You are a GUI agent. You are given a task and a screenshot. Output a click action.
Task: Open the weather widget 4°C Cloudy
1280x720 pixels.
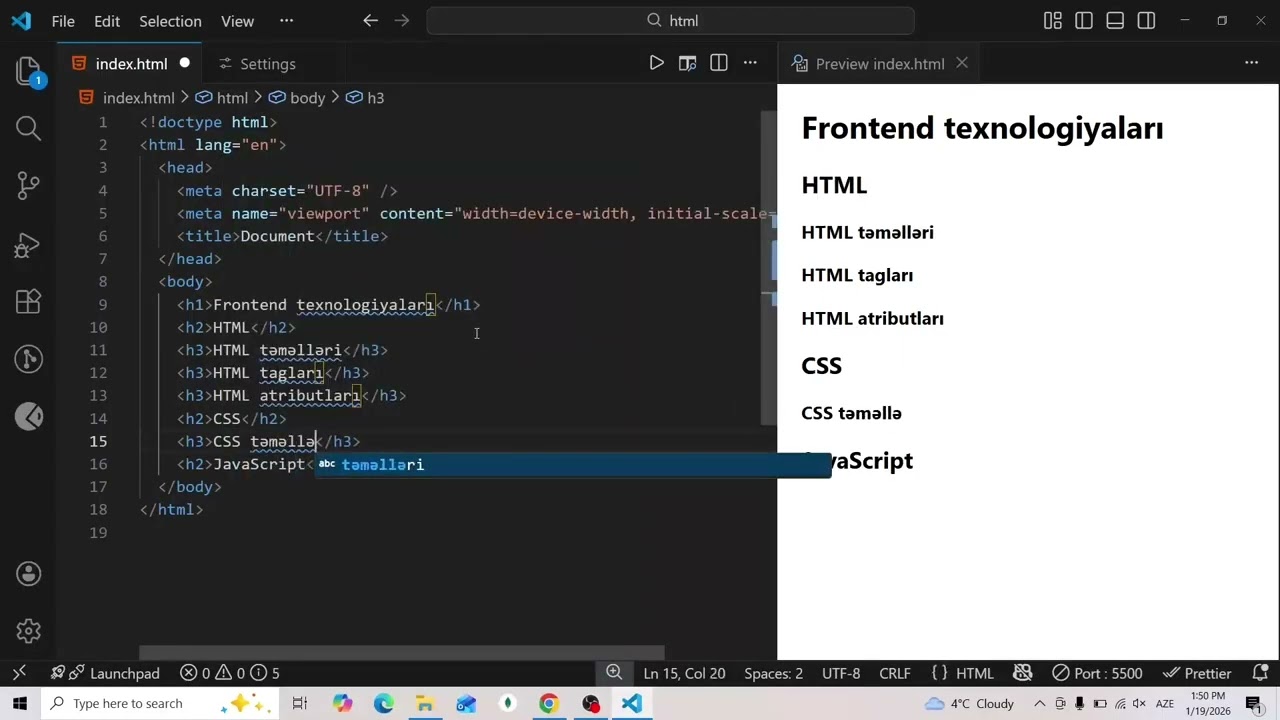969,703
